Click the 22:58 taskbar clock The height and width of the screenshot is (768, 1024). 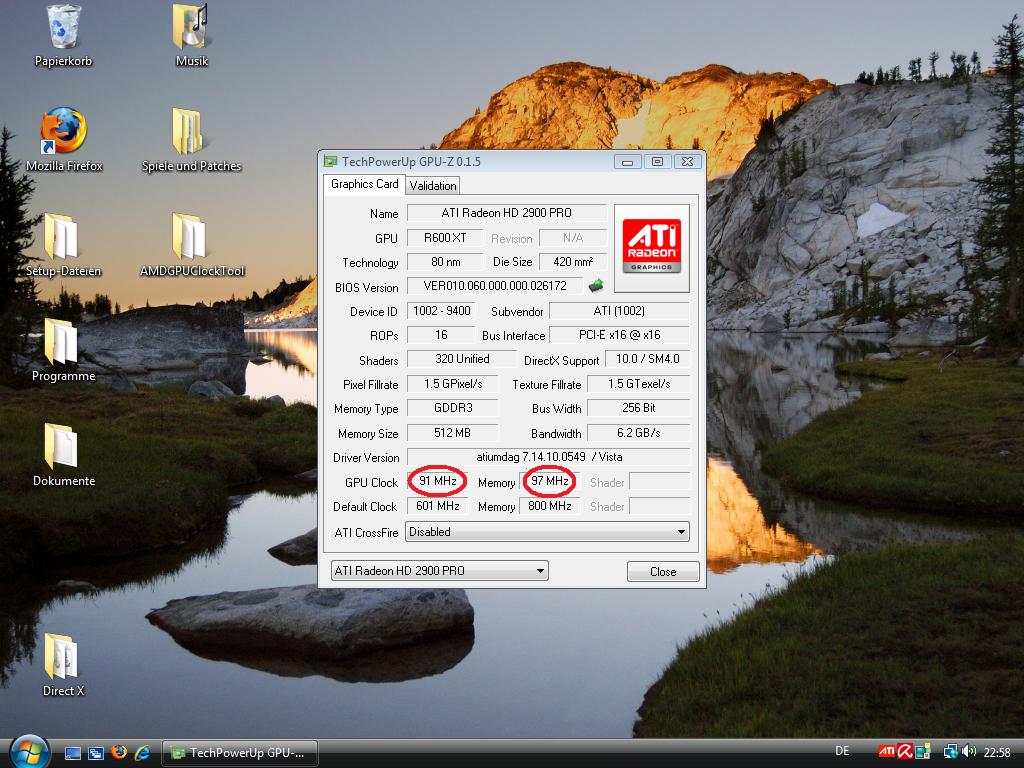[997, 752]
